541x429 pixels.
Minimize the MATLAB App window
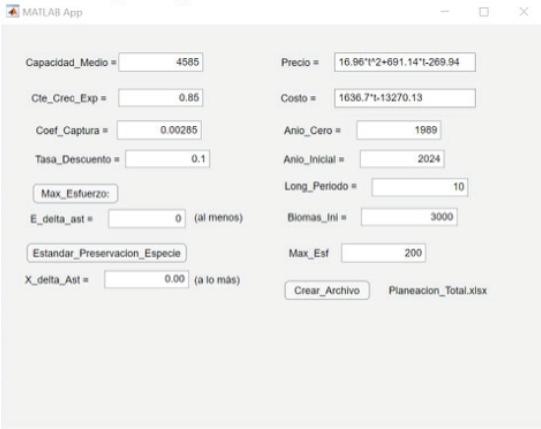(445, 11)
